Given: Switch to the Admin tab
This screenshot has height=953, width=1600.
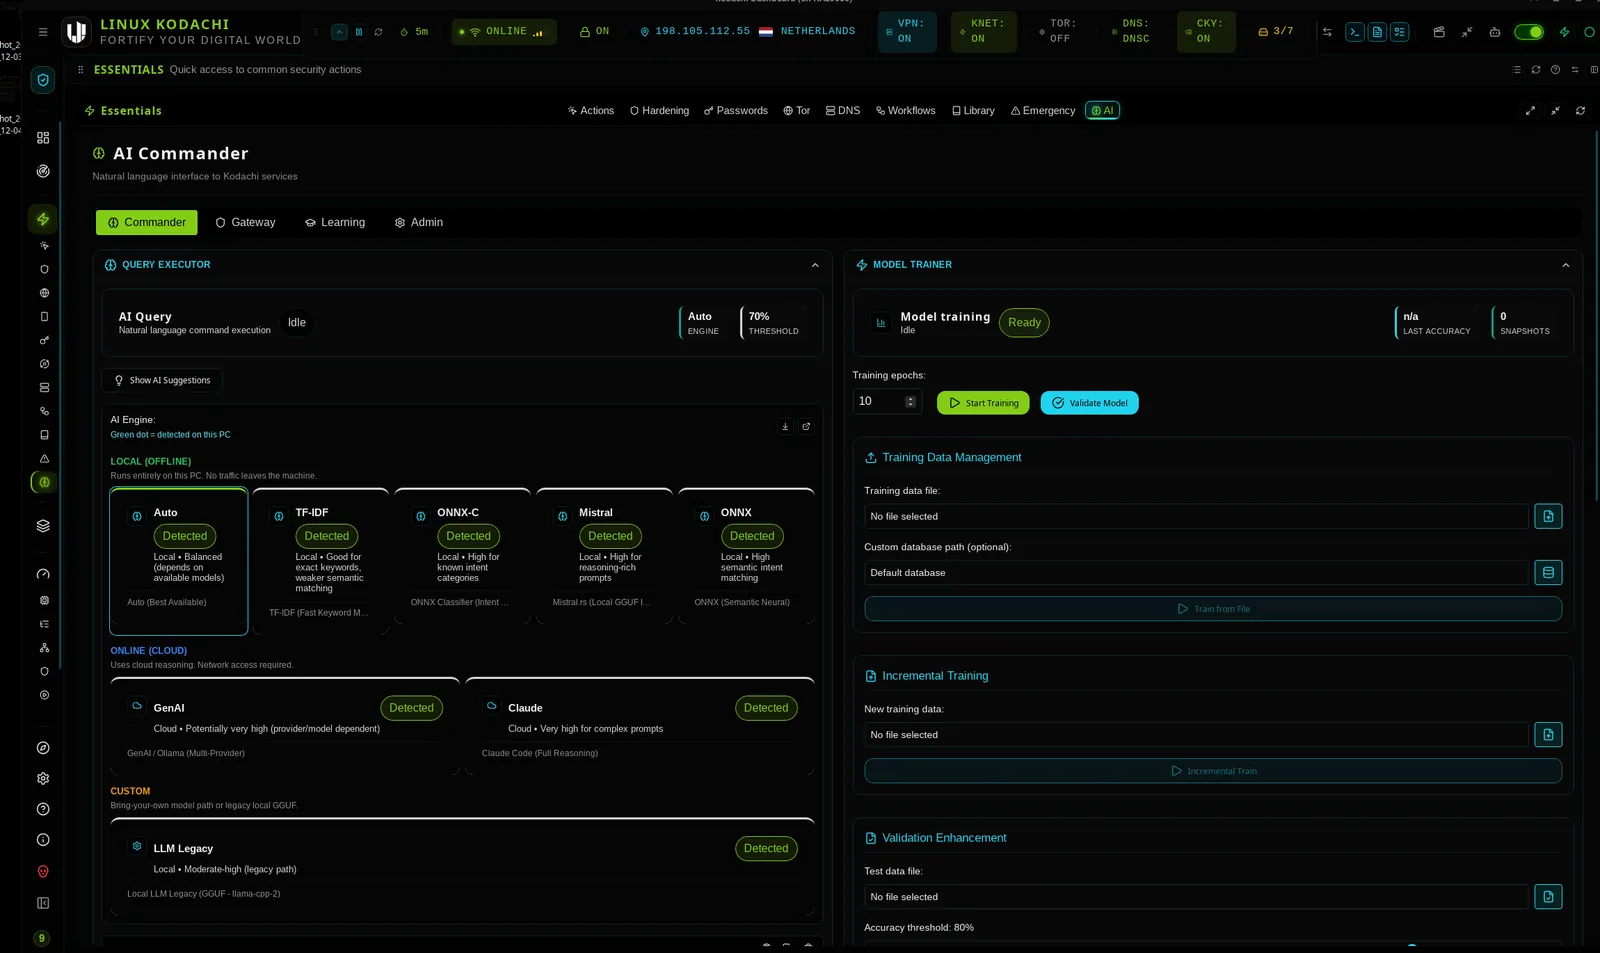Looking at the screenshot, I should click(x=419, y=223).
